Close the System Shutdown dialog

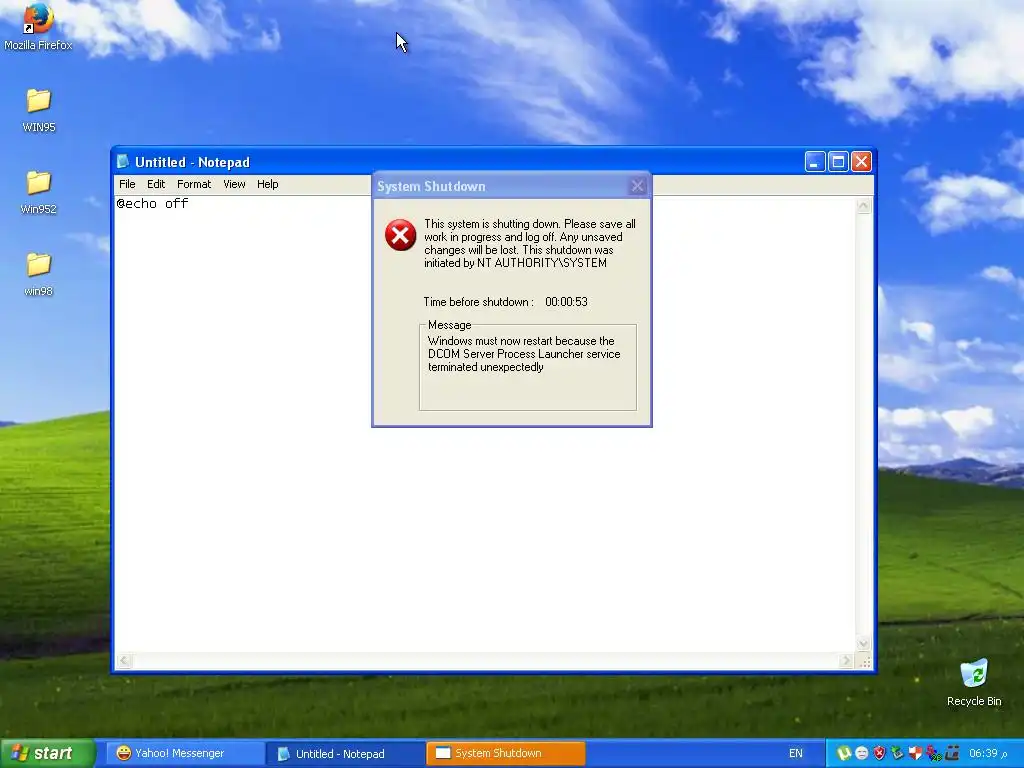(x=637, y=186)
